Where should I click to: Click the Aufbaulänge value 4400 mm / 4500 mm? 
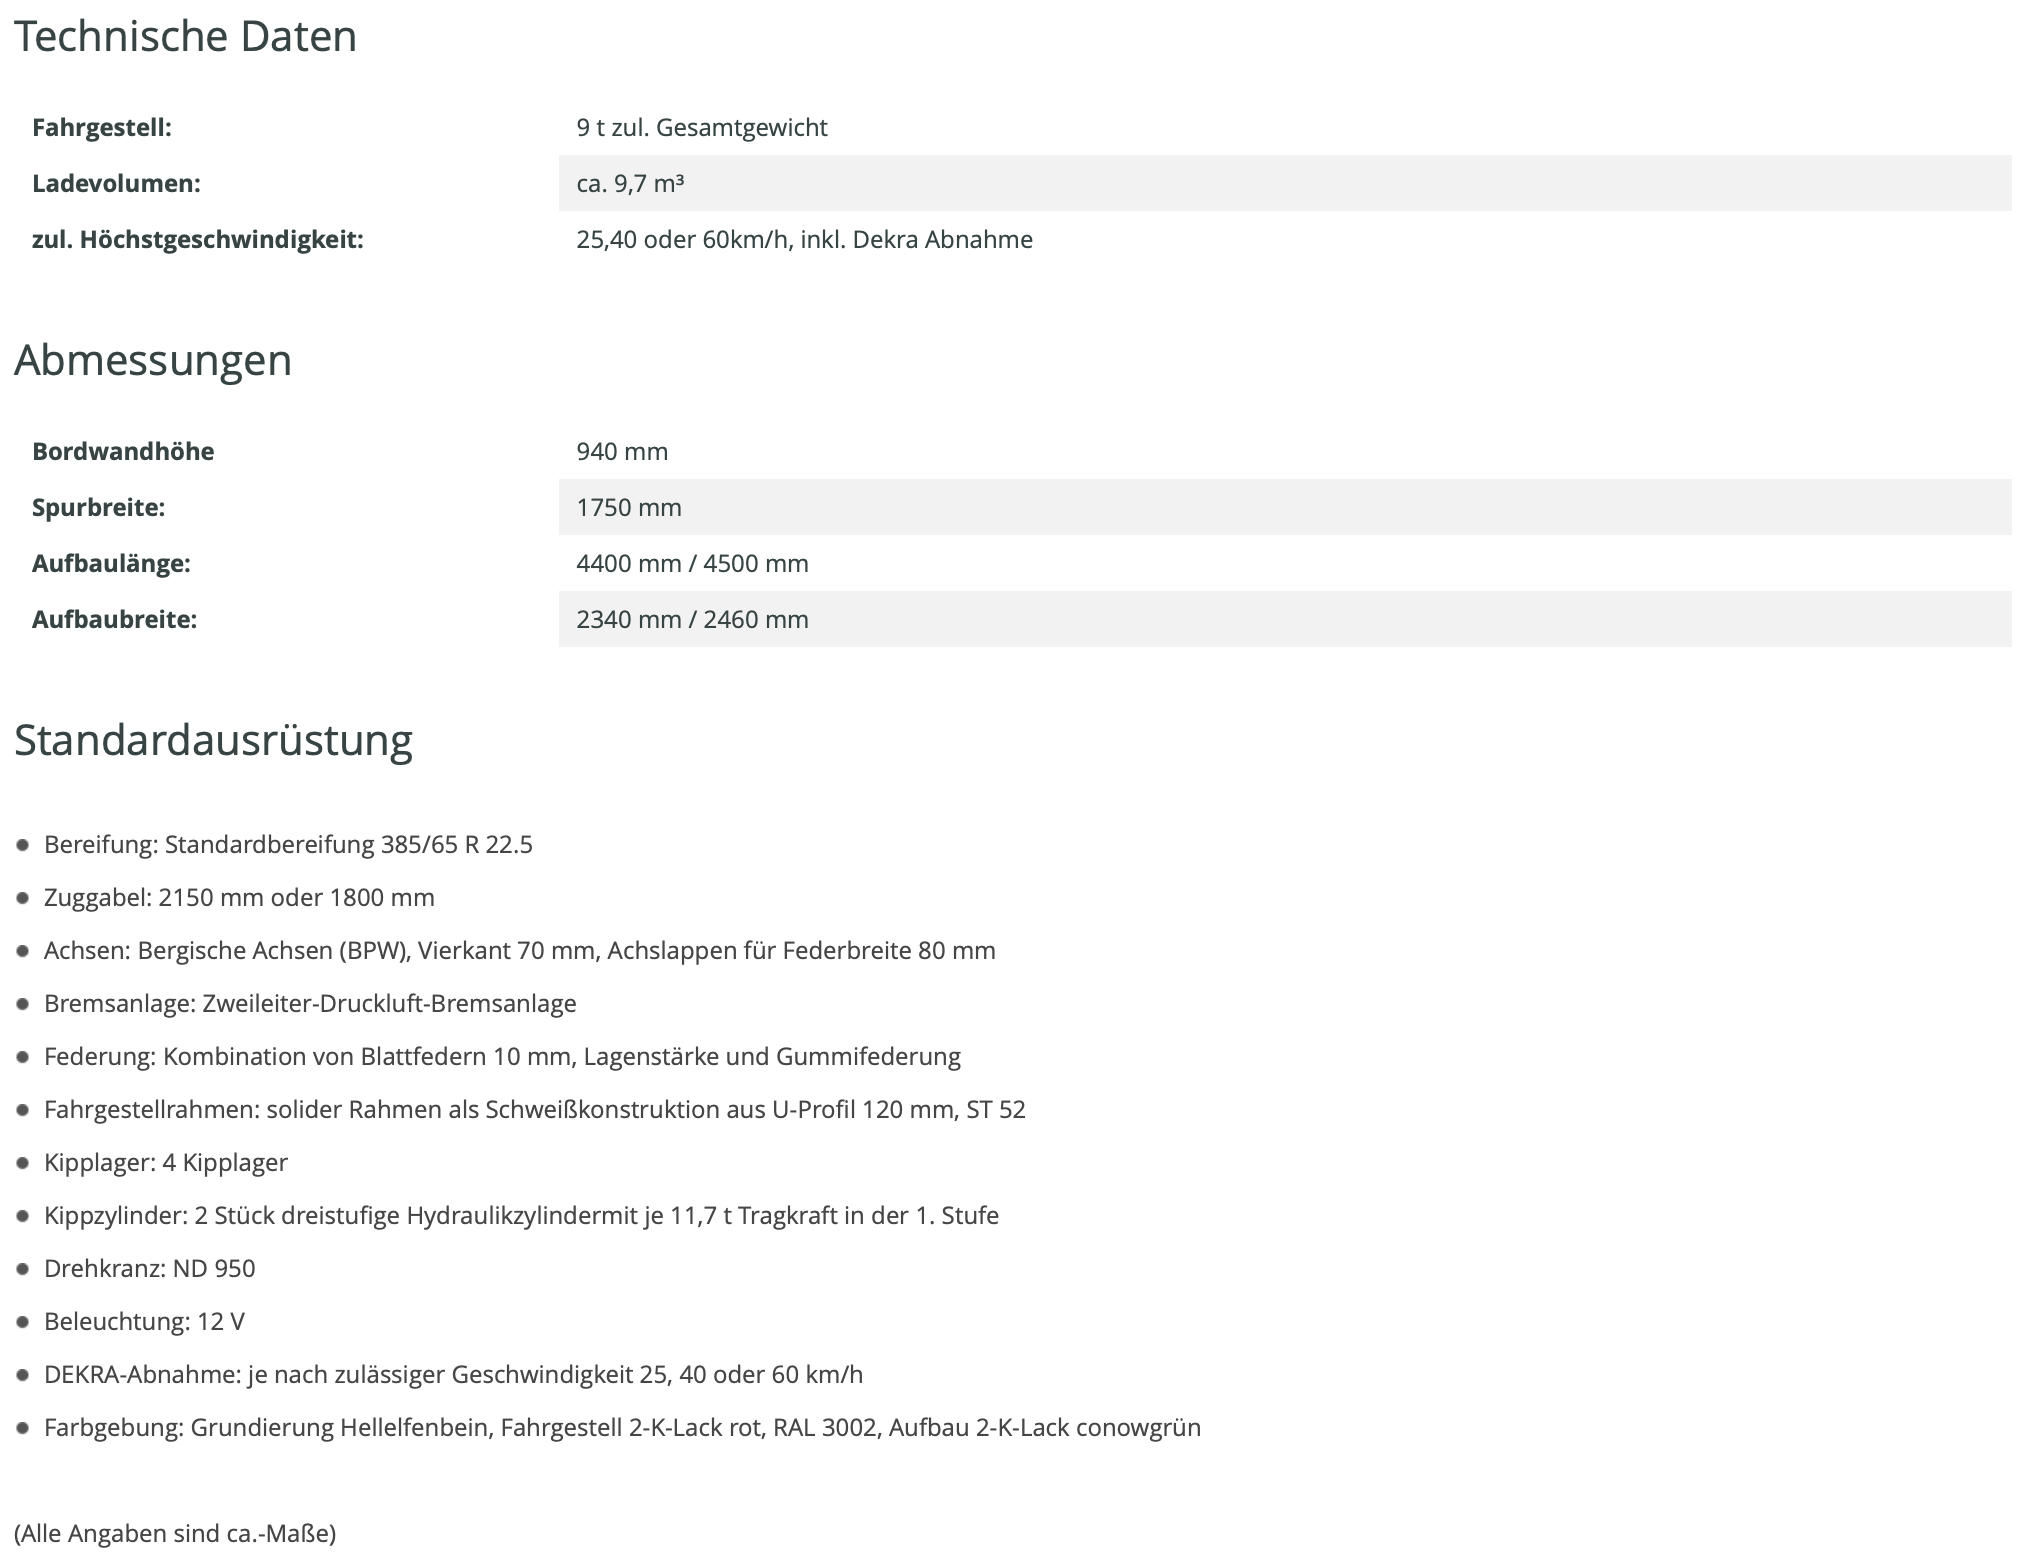(x=692, y=564)
